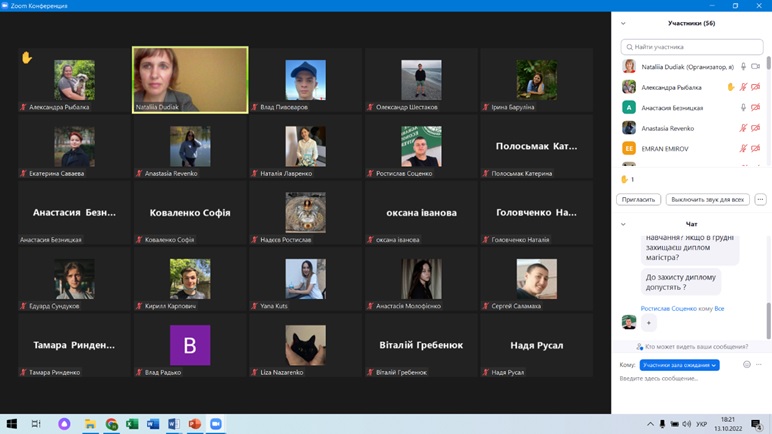Select Ростислав Соценко's video tile

coord(421,146)
